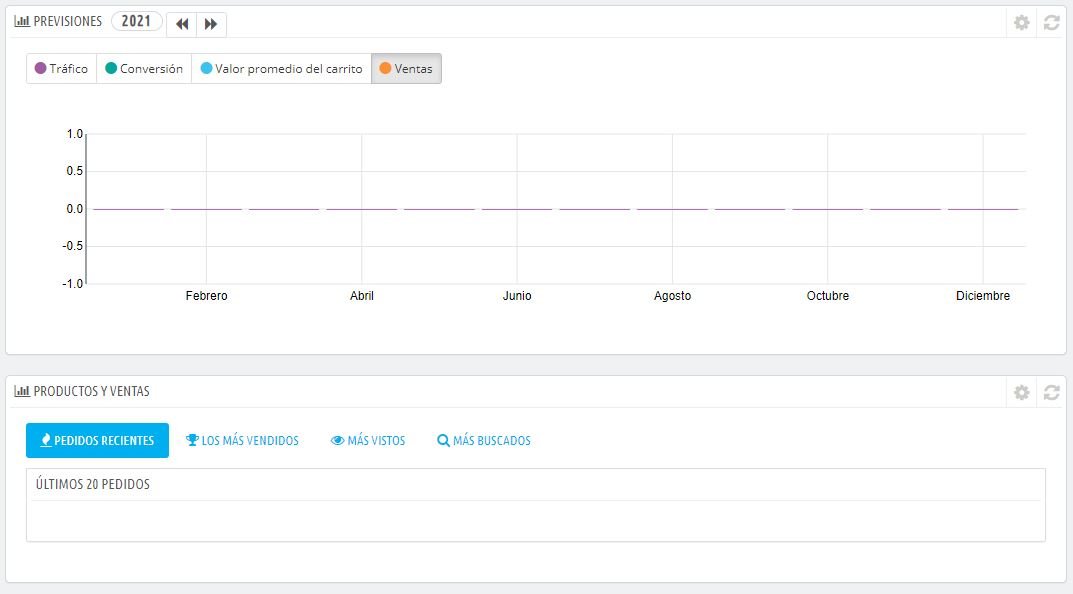Screen dimensions: 1073x594
Task: Open Previsiones panel settings gear
Action: pos(1022,23)
